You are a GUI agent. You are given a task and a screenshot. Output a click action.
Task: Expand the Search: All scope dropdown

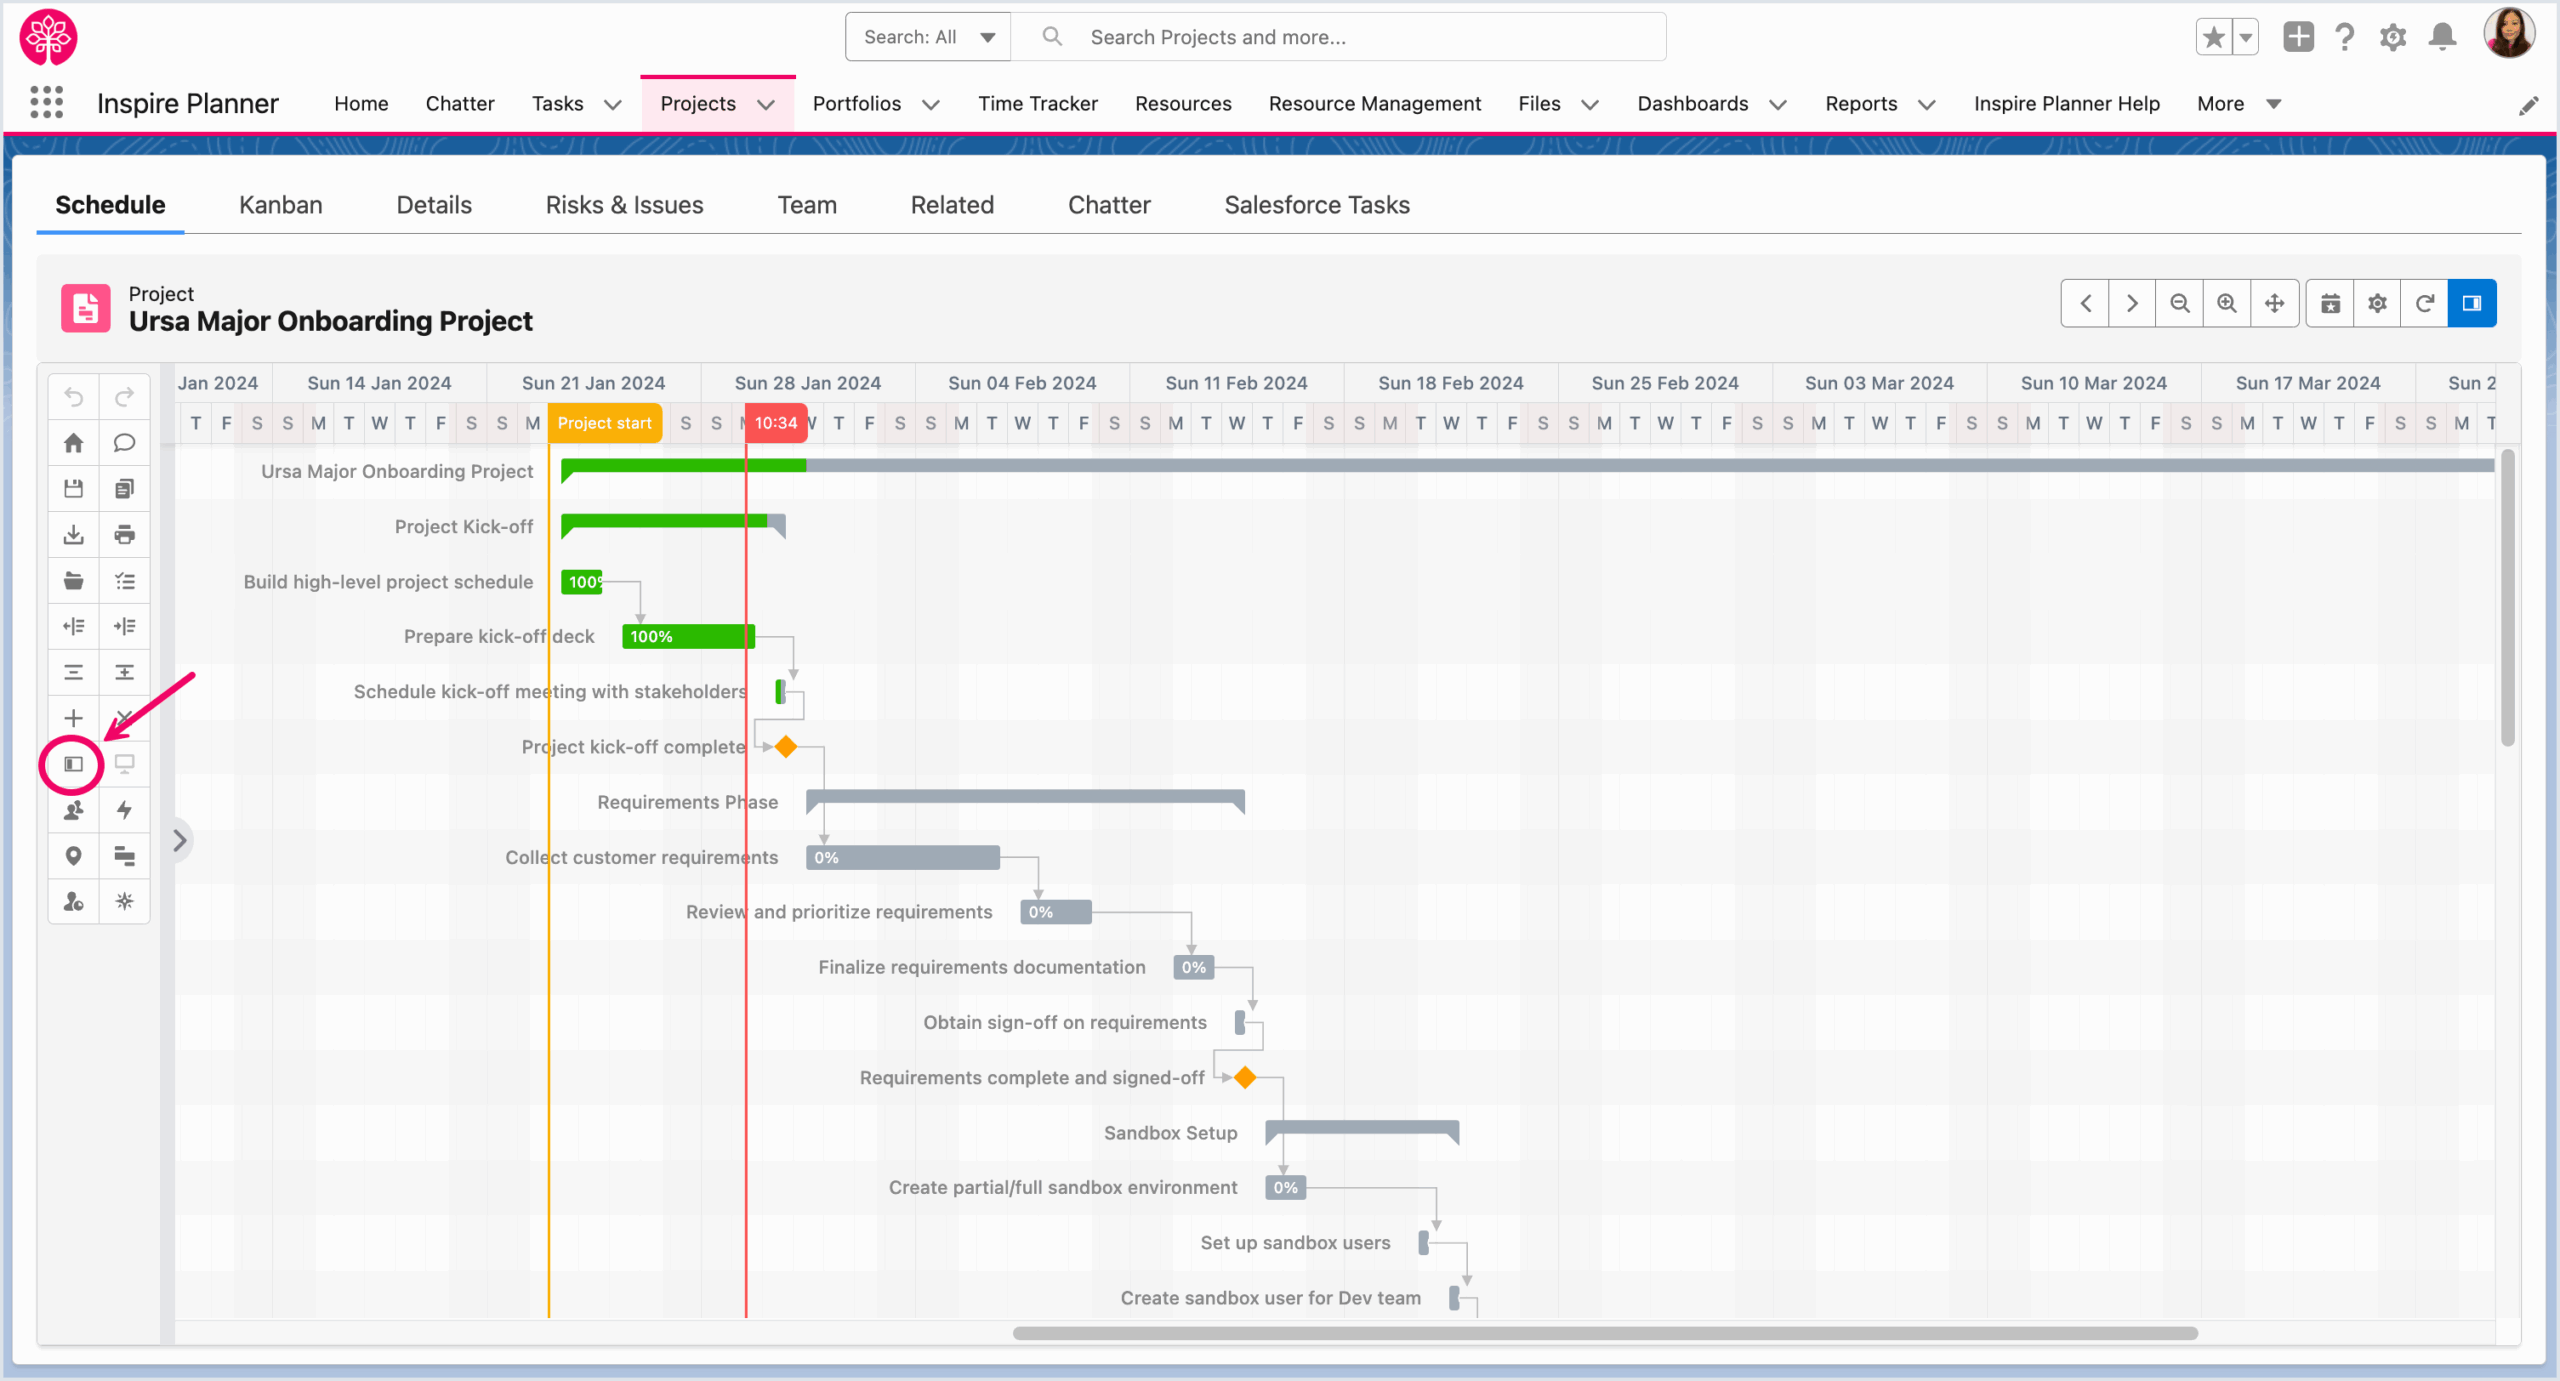[x=926, y=36]
